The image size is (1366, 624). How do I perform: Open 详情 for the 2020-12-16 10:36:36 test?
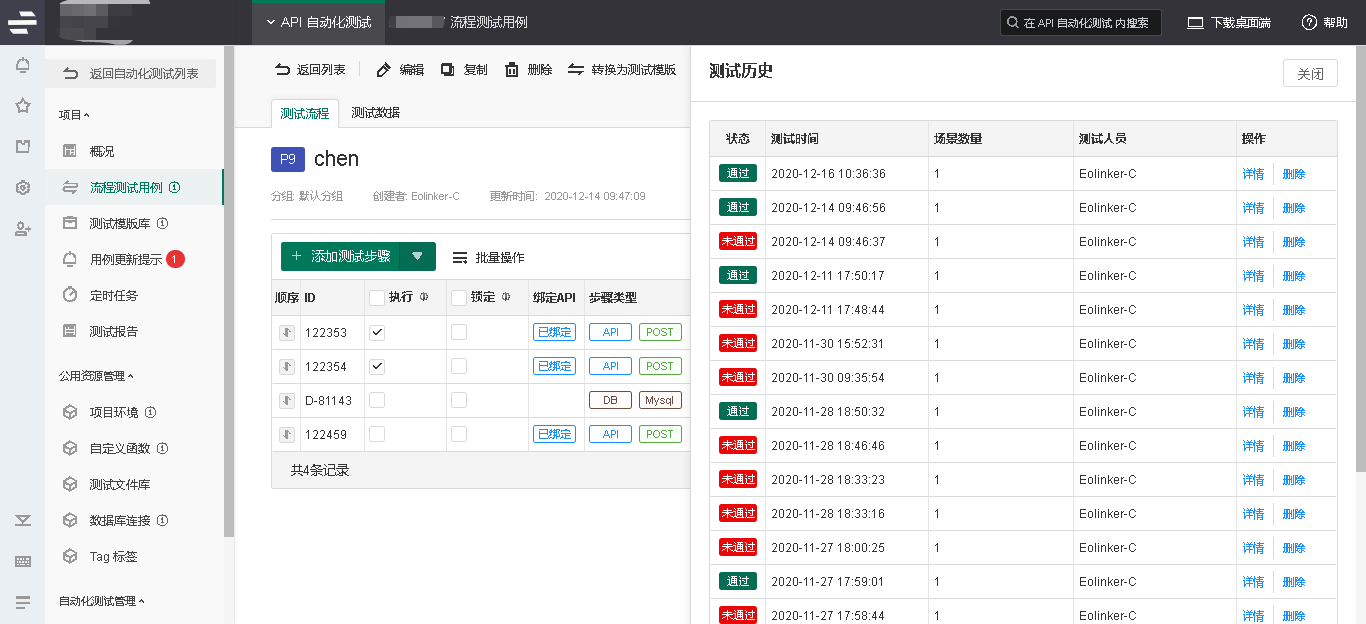click(1253, 174)
